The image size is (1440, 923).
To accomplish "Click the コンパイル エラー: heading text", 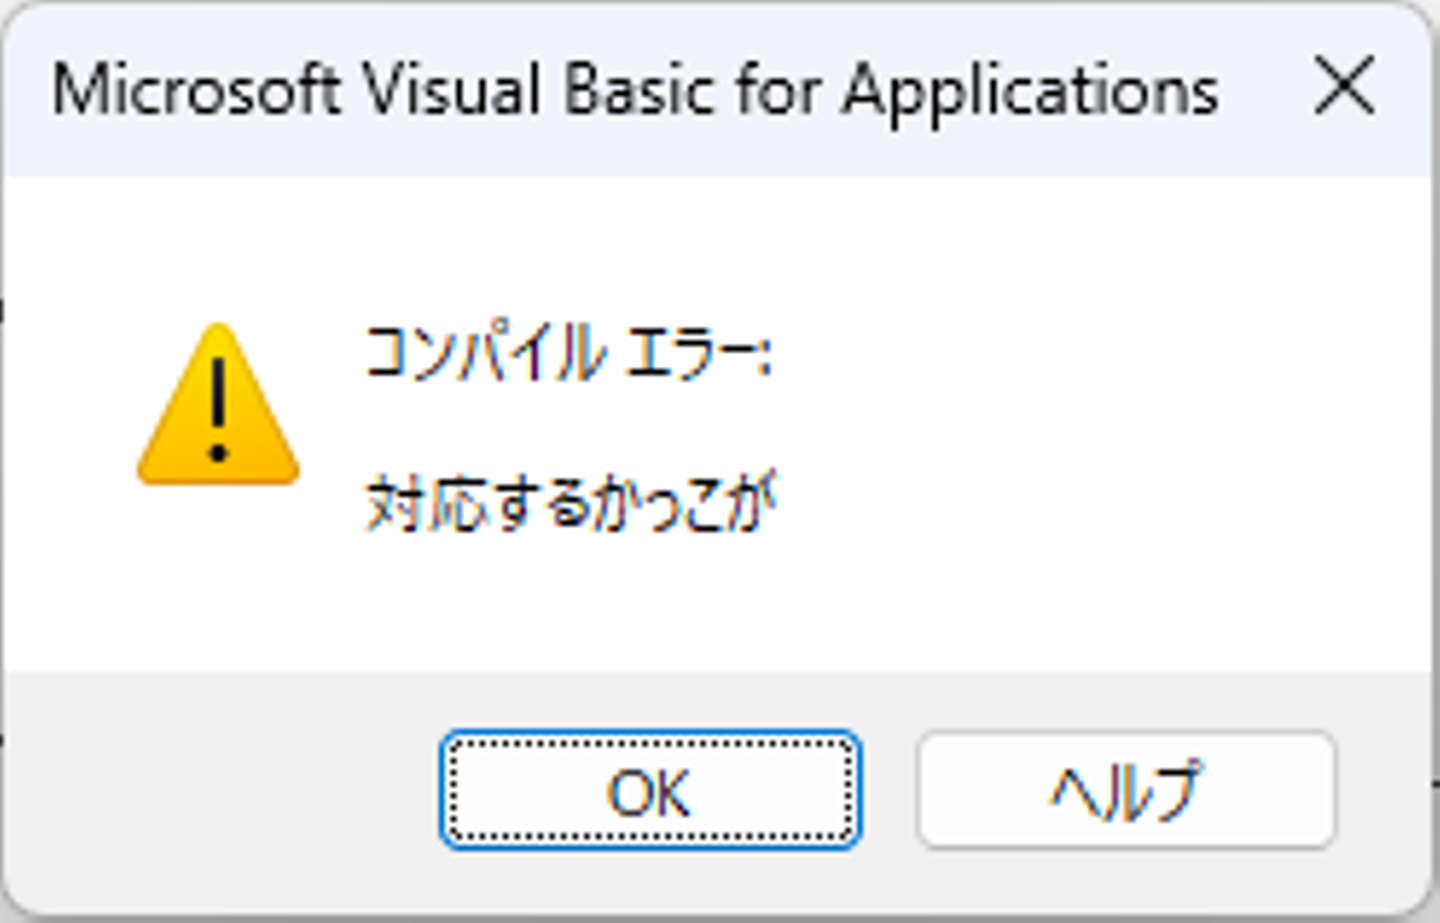I will point(567,353).
